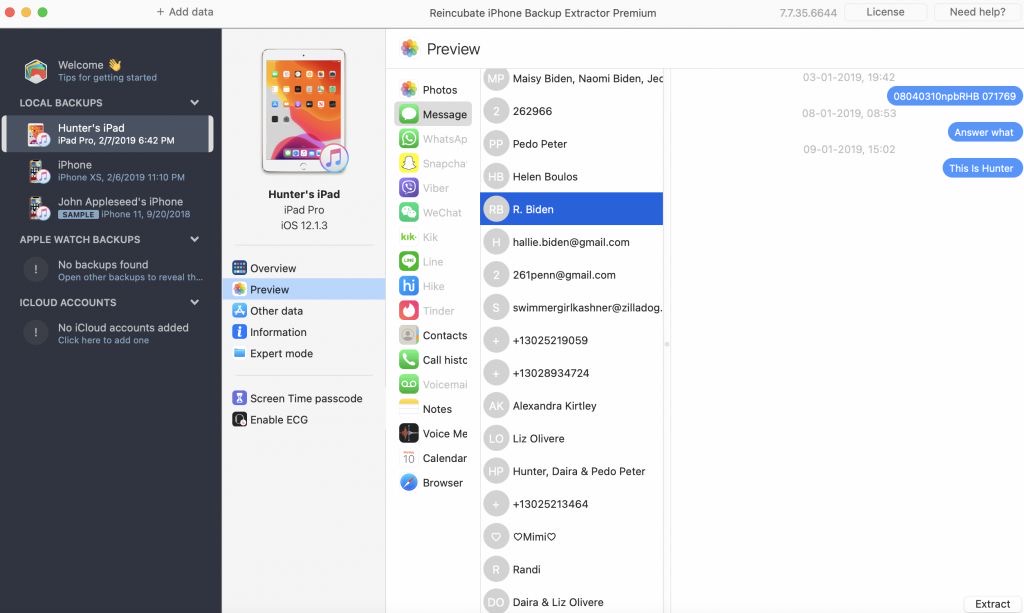
Task: Open the Line data icon
Action: click(x=409, y=261)
